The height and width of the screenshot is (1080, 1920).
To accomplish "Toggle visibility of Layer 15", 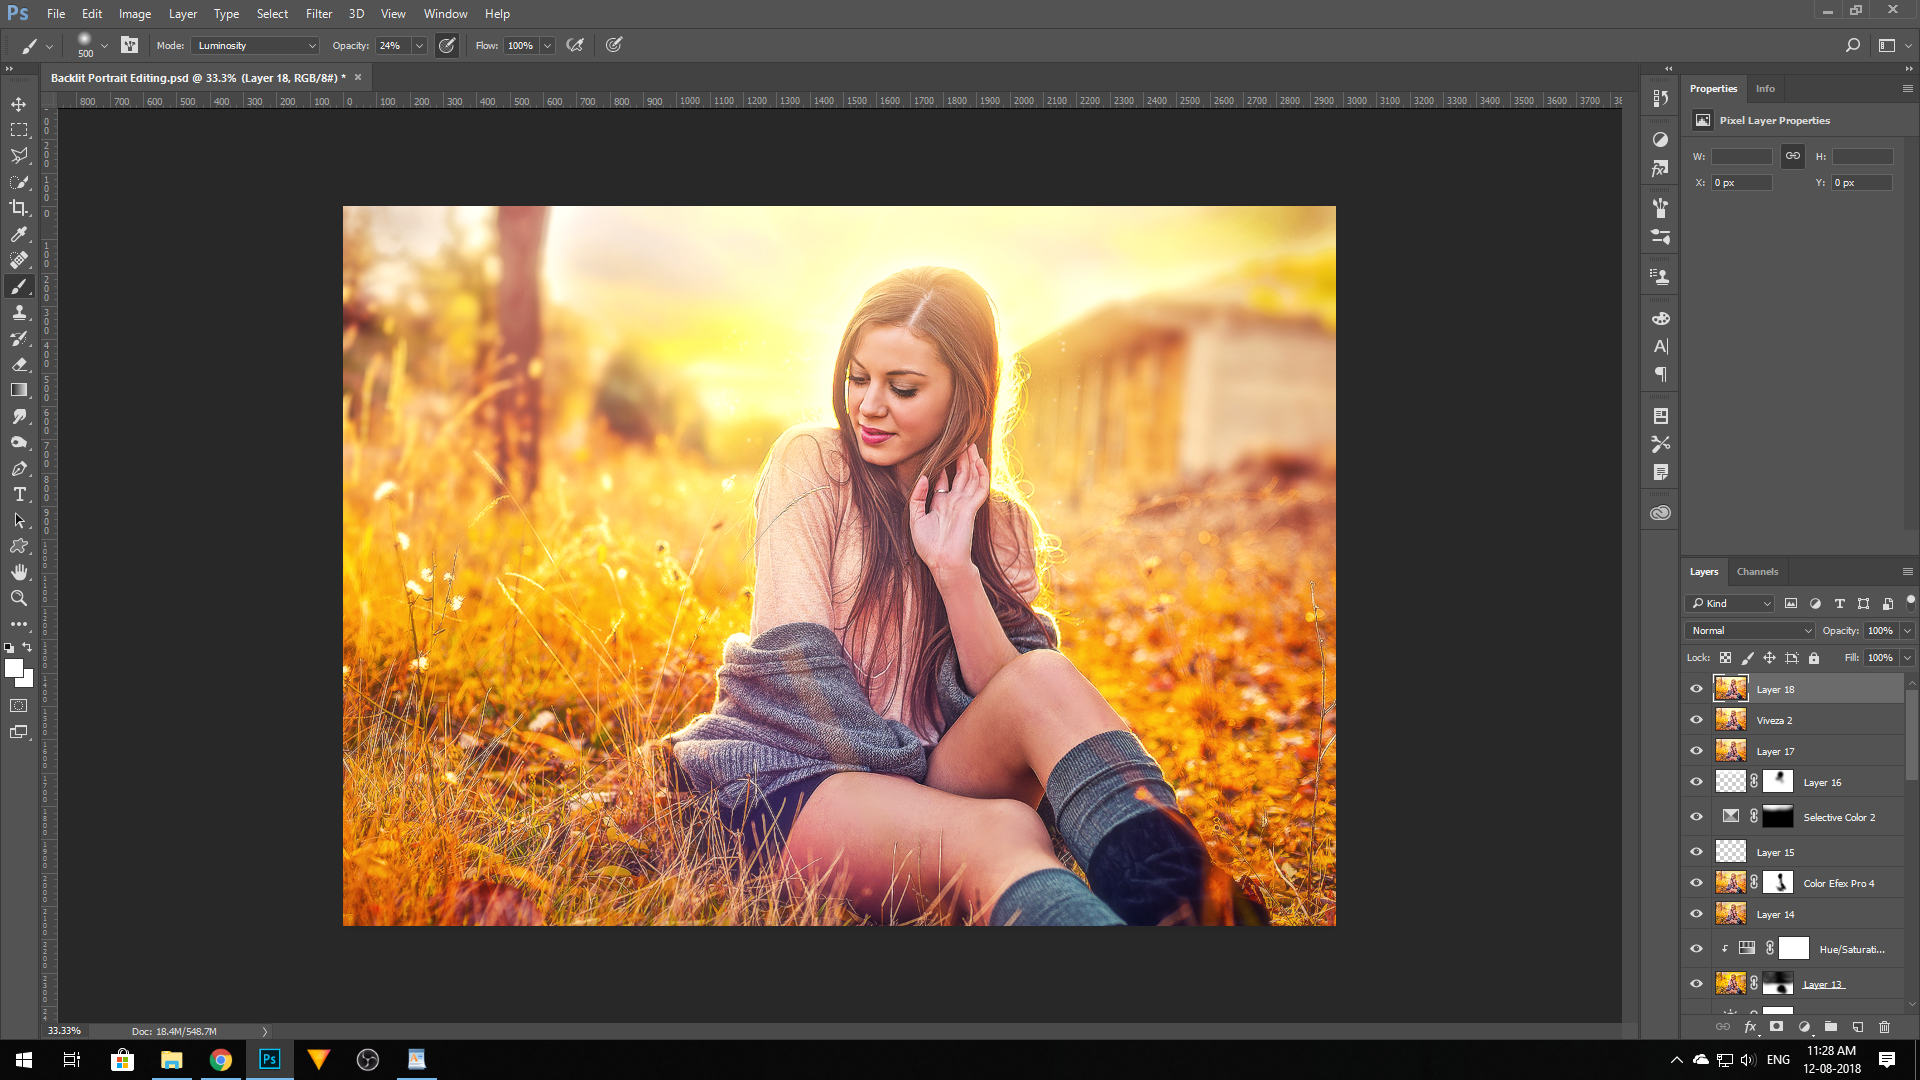I will (1696, 852).
